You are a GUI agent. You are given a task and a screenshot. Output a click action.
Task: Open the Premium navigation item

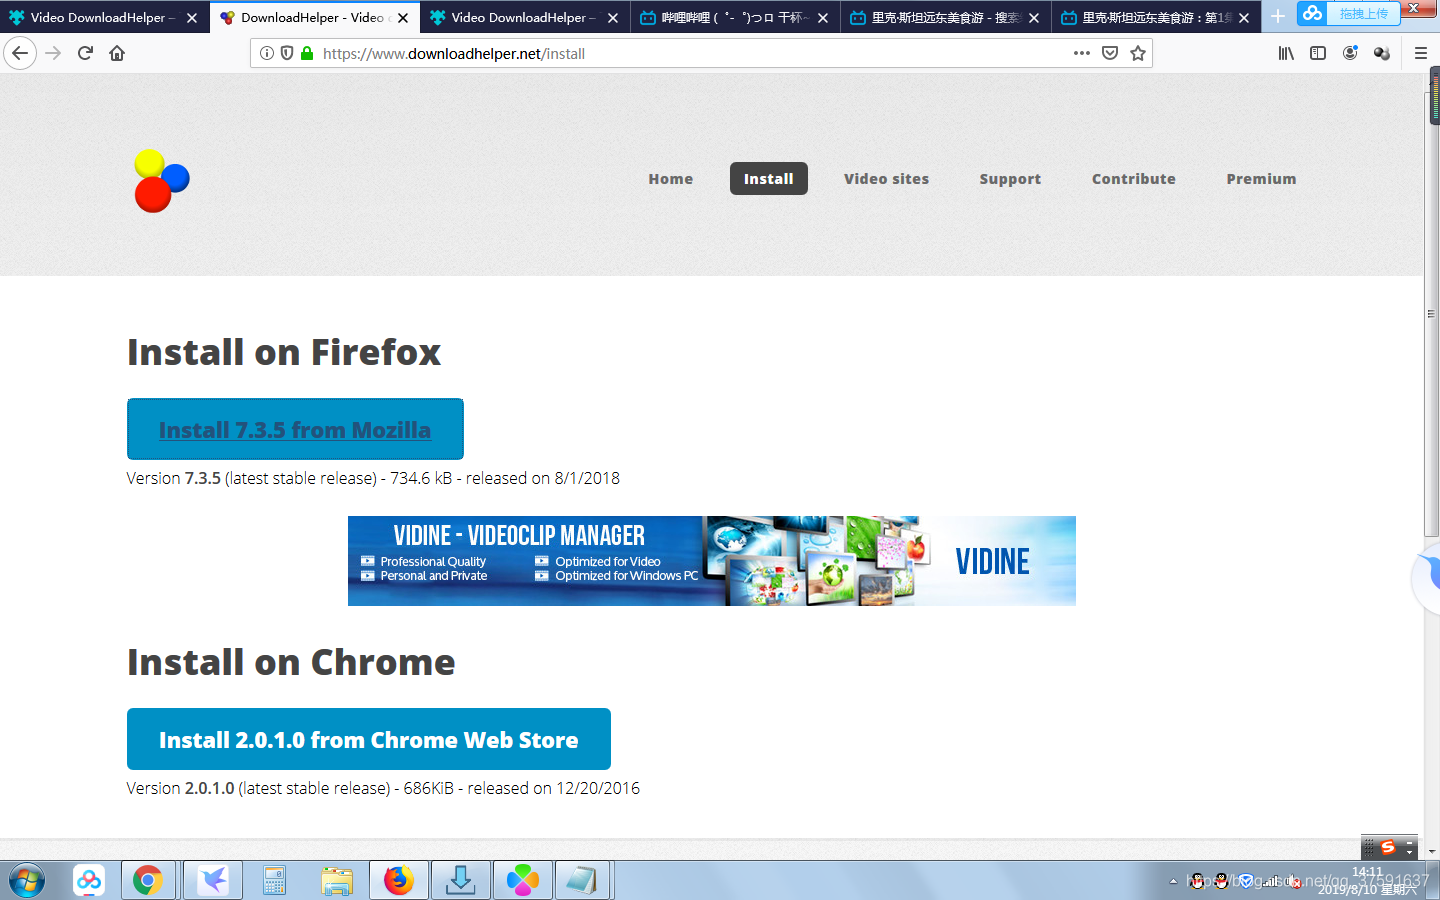[x=1261, y=179]
